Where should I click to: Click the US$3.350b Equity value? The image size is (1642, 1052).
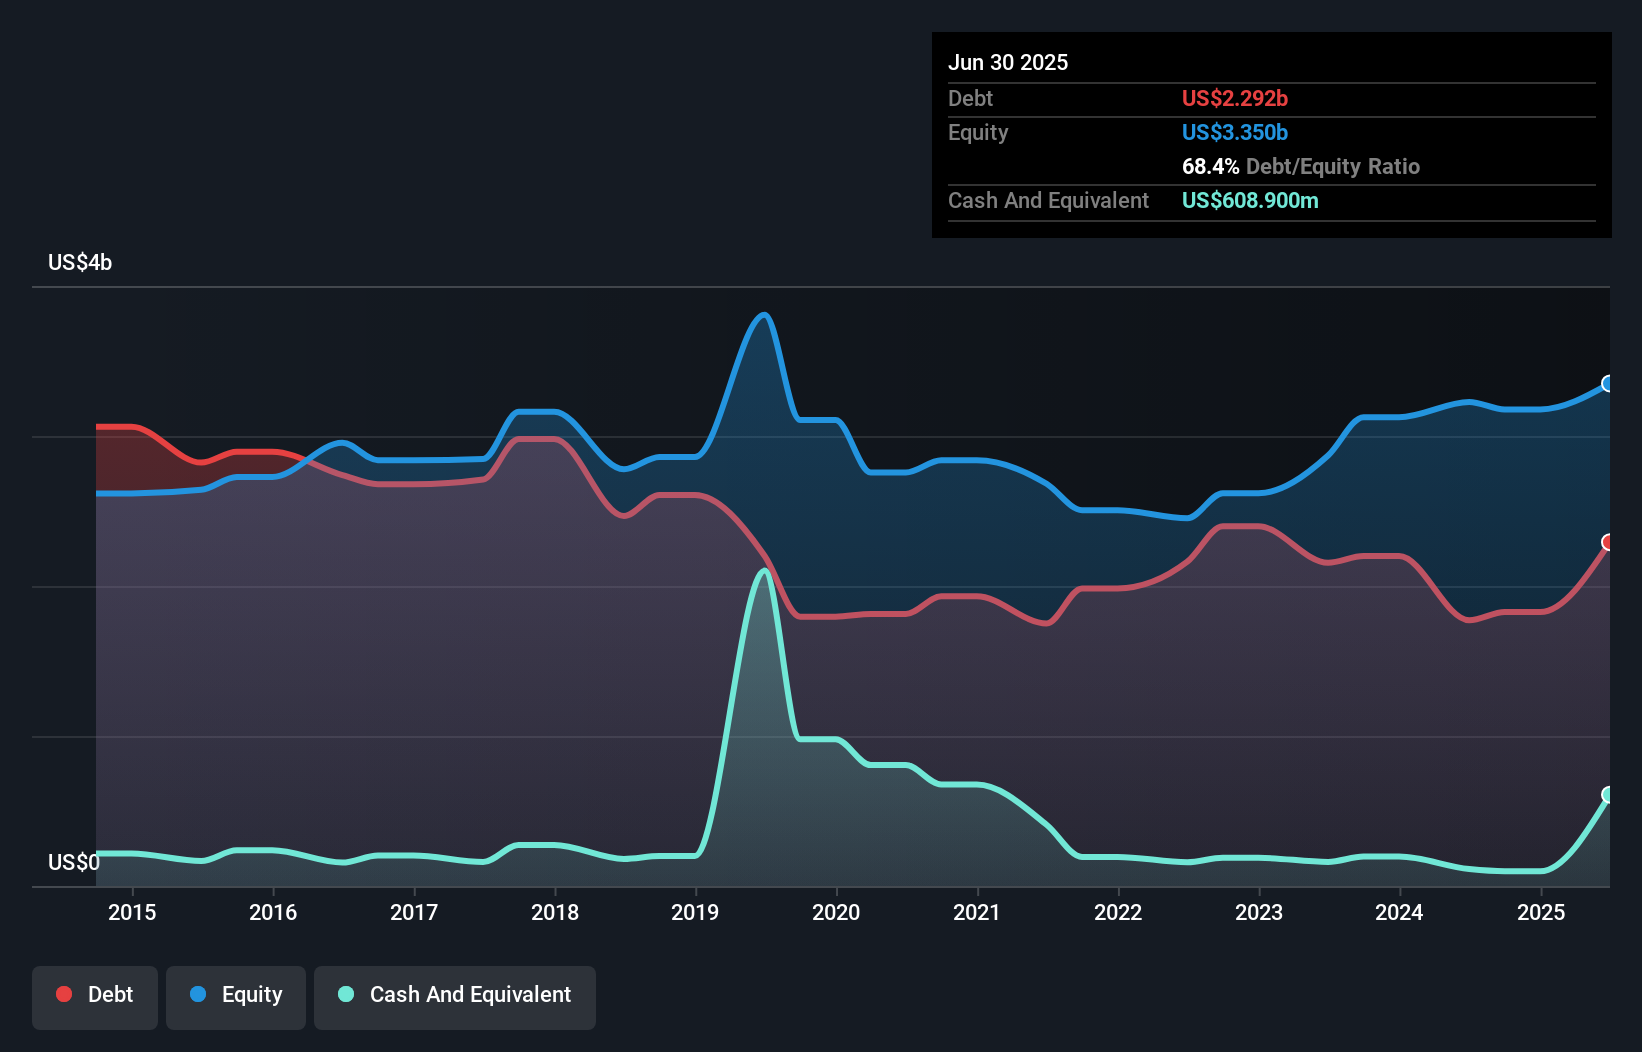(x=1234, y=132)
